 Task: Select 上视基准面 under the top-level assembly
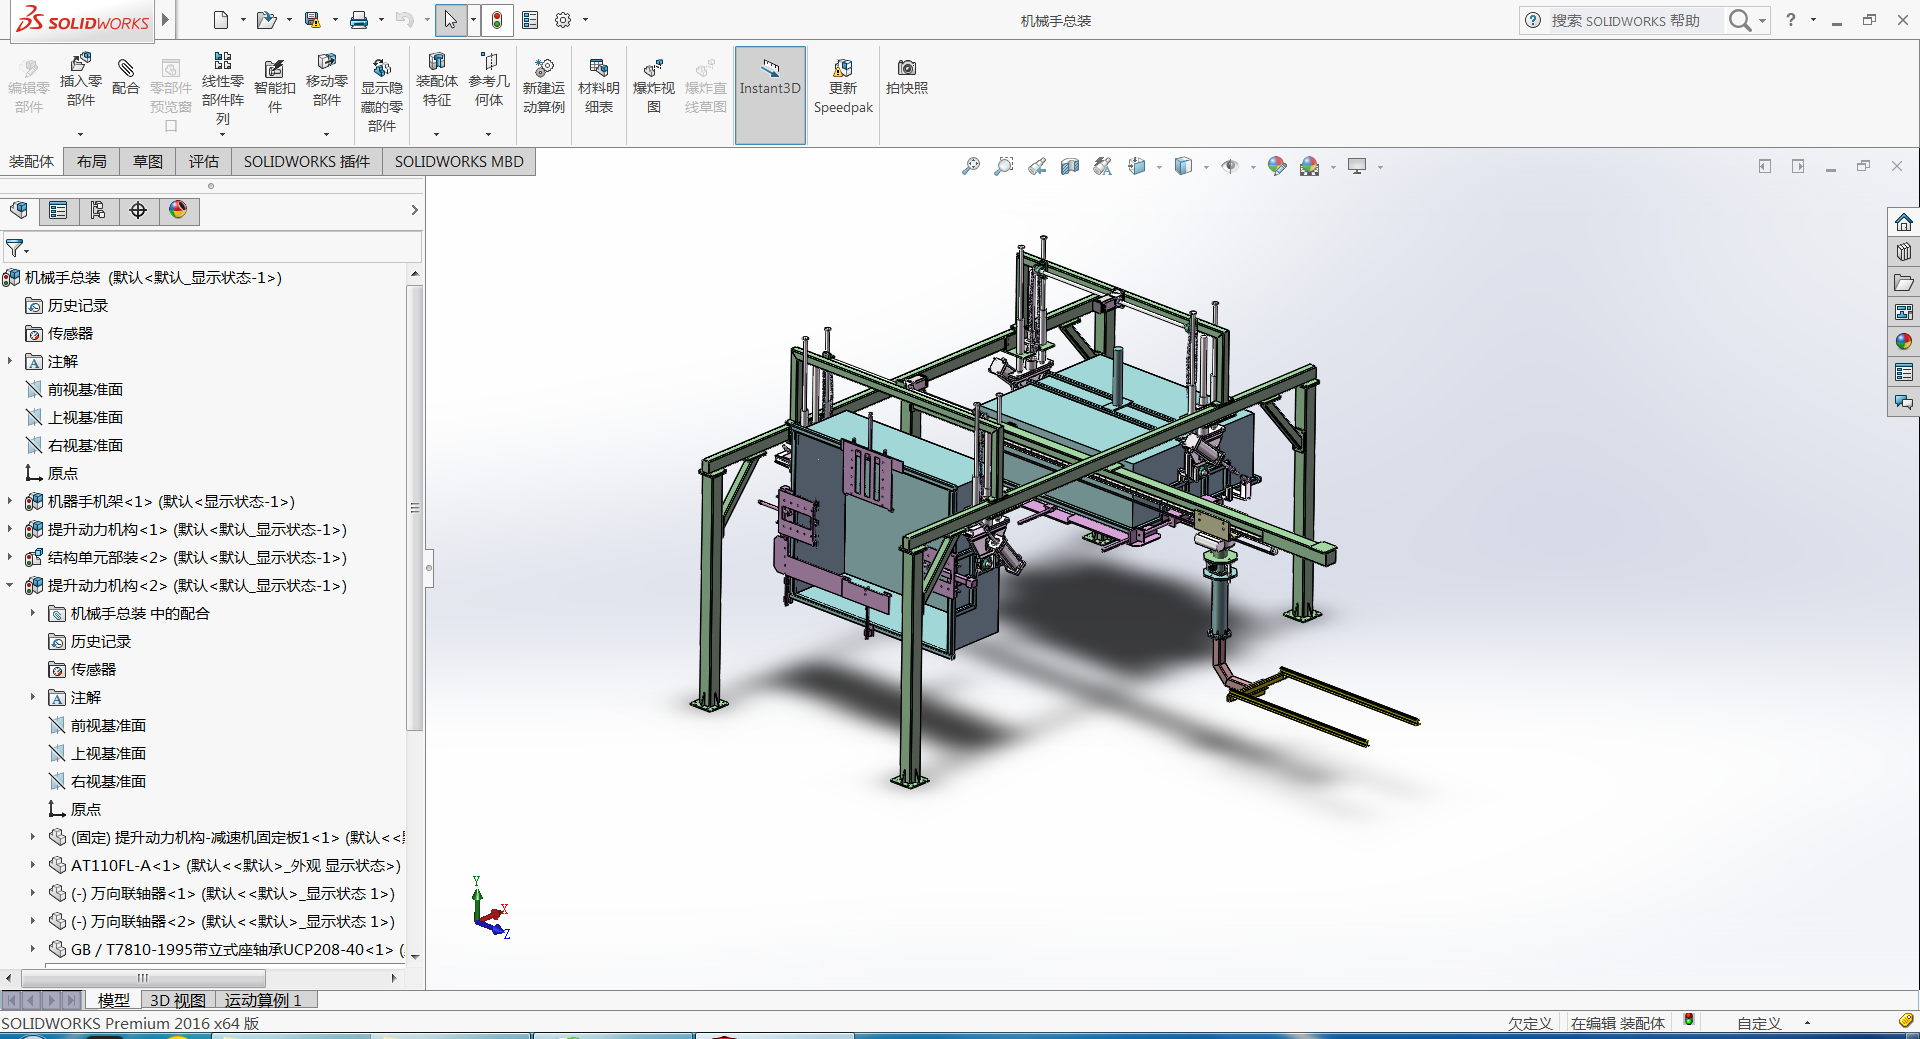(x=85, y=418)
